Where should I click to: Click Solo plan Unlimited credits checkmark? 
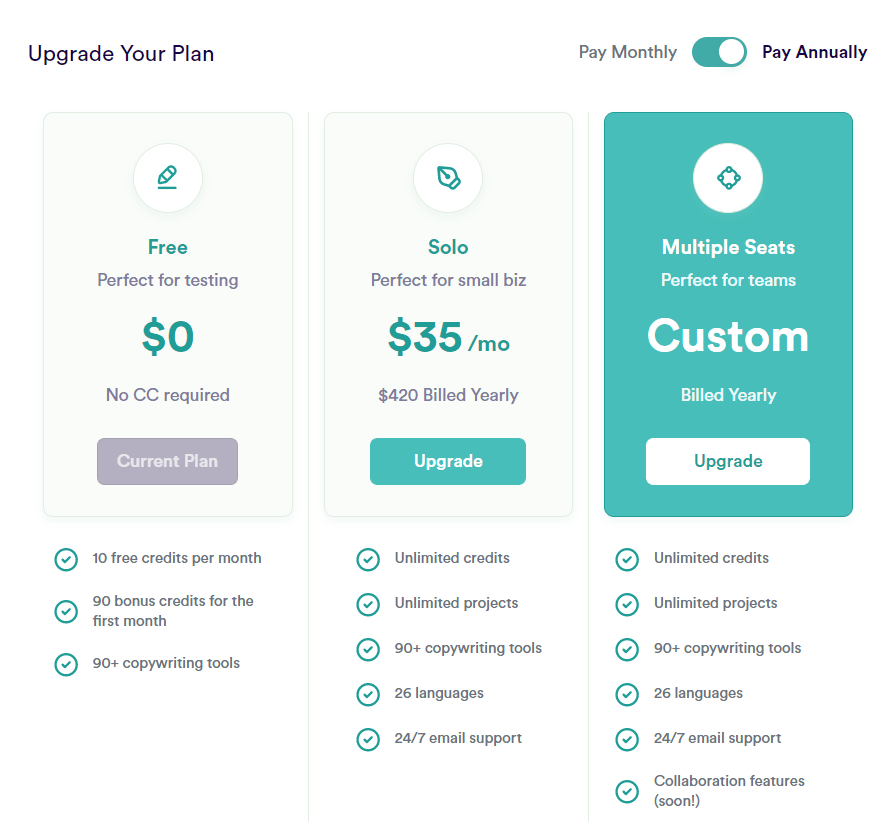[368, 559]
